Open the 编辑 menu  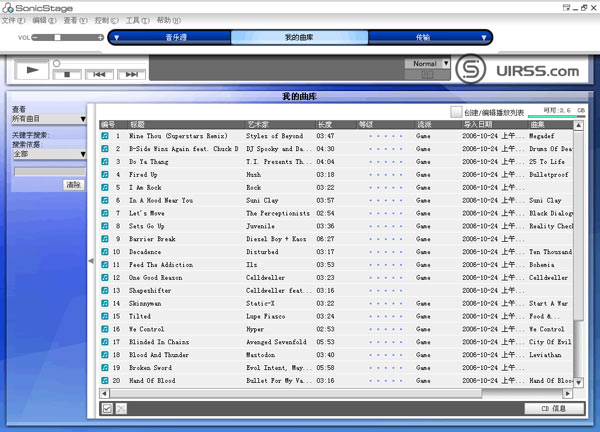(x=44, y=20)
